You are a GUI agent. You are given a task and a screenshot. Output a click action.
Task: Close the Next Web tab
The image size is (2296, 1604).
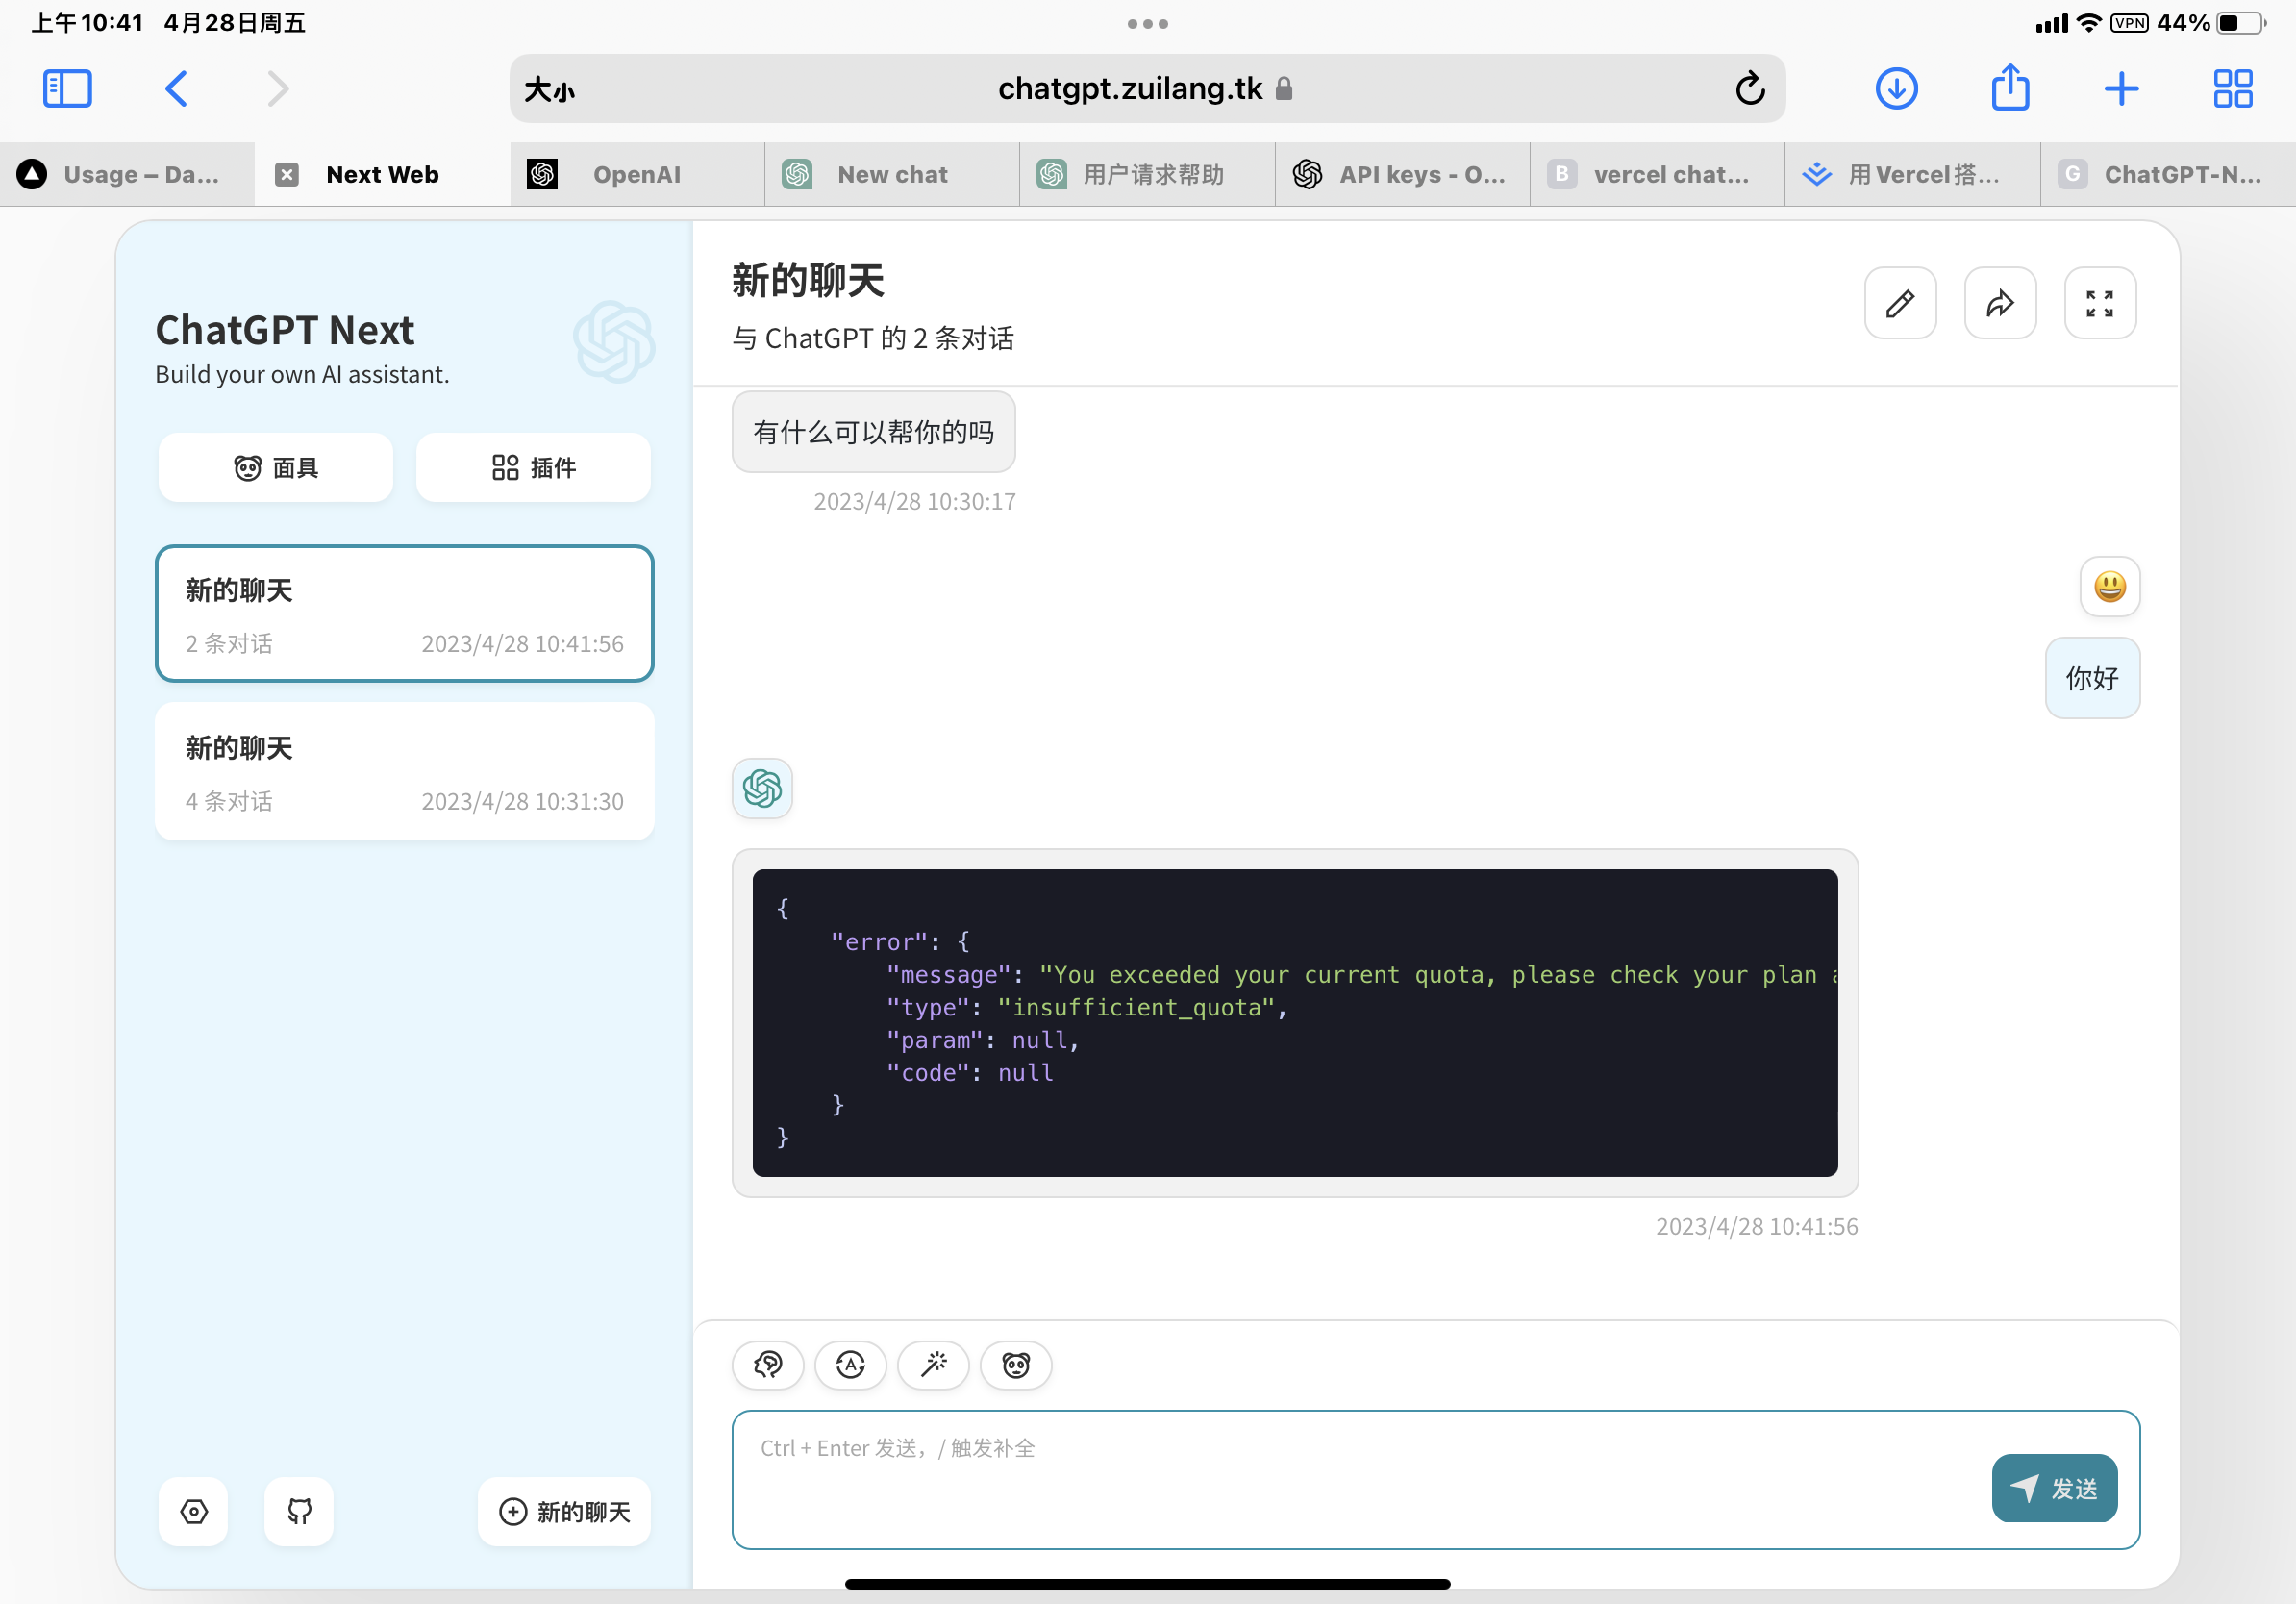tap(286, 175)
